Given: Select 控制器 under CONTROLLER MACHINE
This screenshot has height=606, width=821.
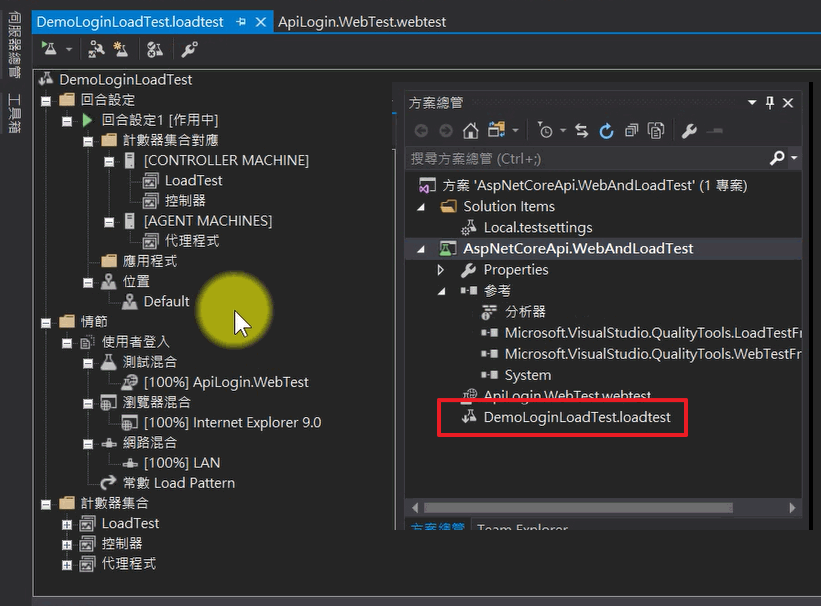Looking at the screenshot, I should click(185, 201).
